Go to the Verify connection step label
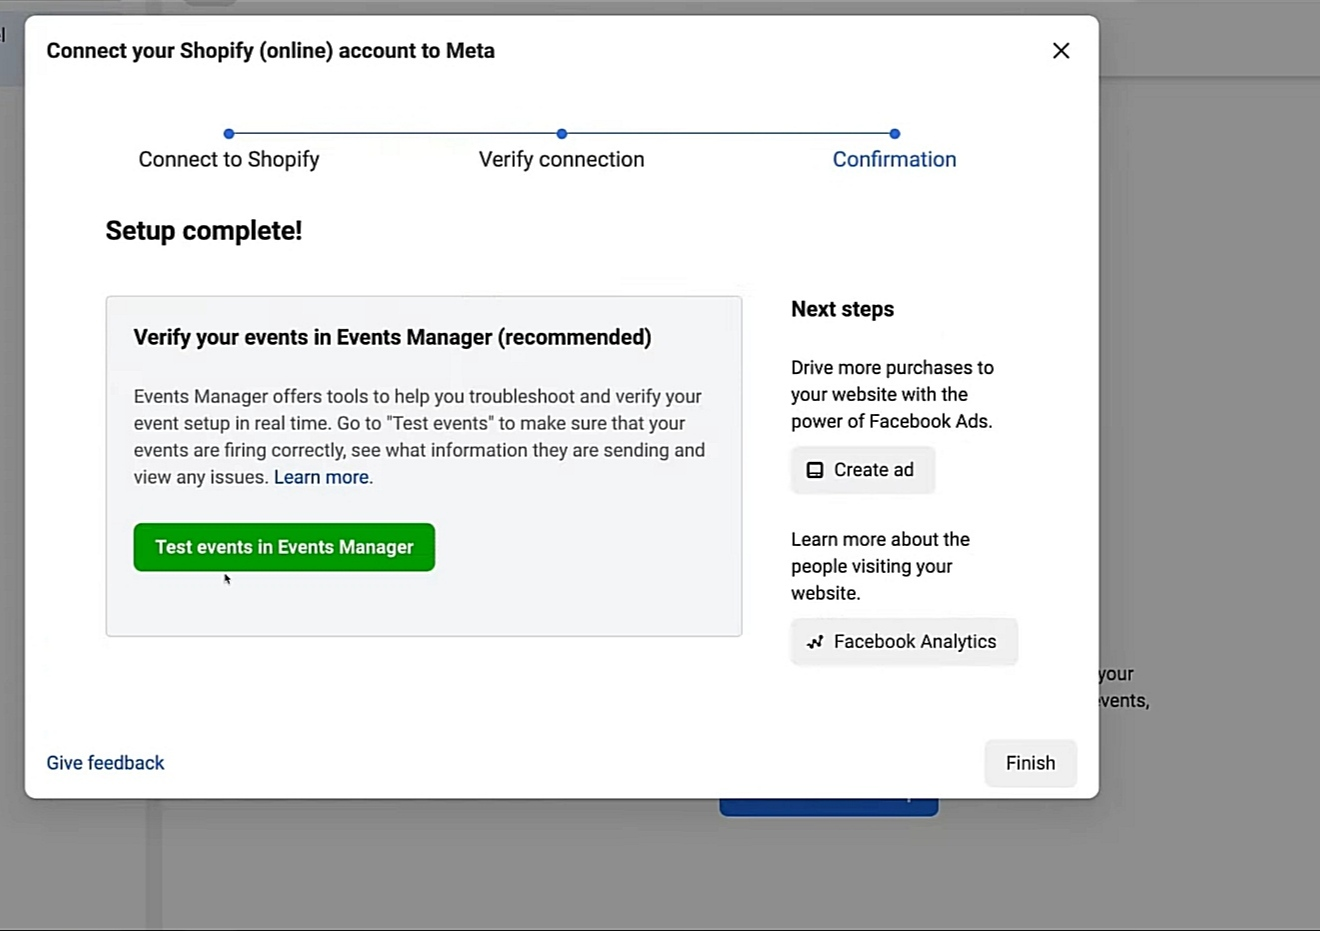 (561, 160)
